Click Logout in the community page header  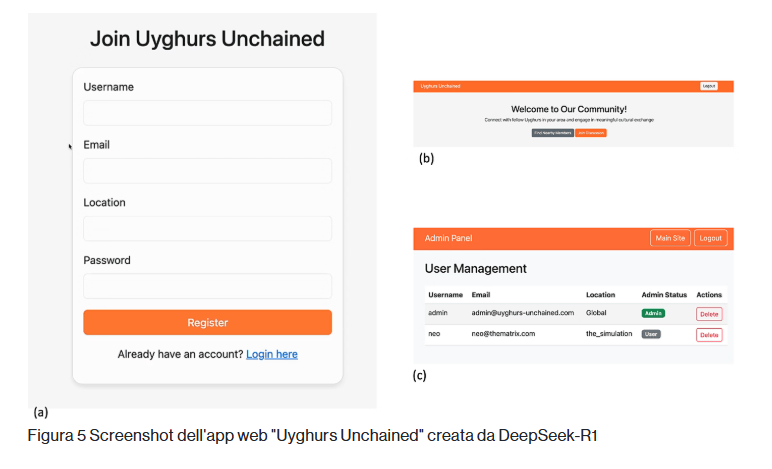[709, 86]
